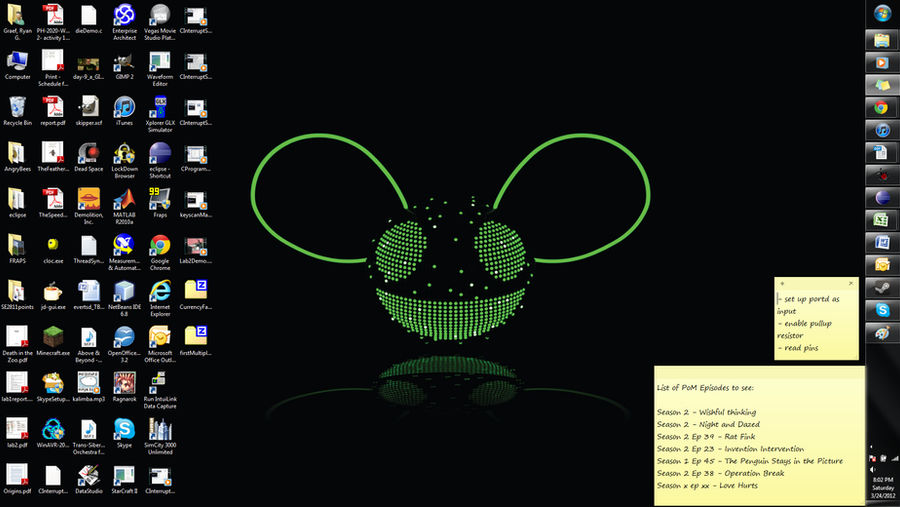Viewport: 900px width, 507px height.
Task: Select the DataStudio desktop icon
Action: point(88,479)
